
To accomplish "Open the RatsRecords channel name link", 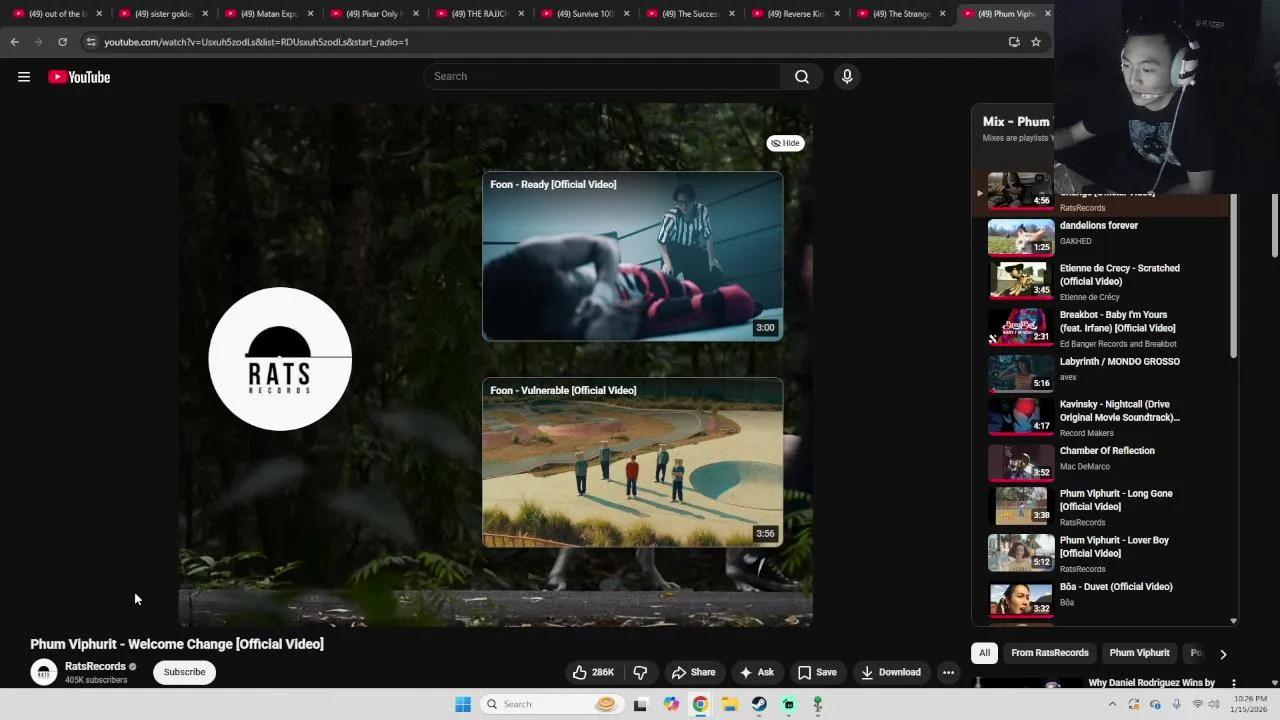I will [95, 666].
